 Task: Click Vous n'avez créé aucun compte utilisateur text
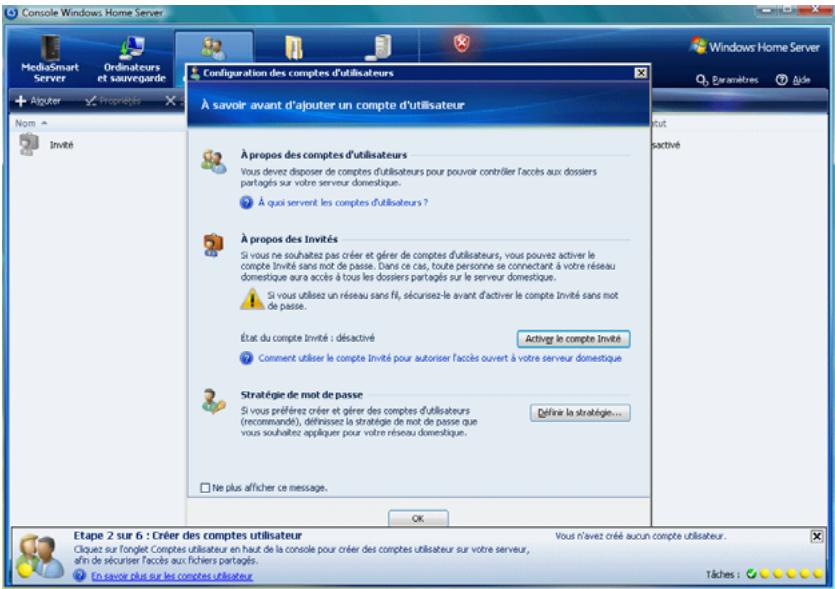tap(640, 536)
